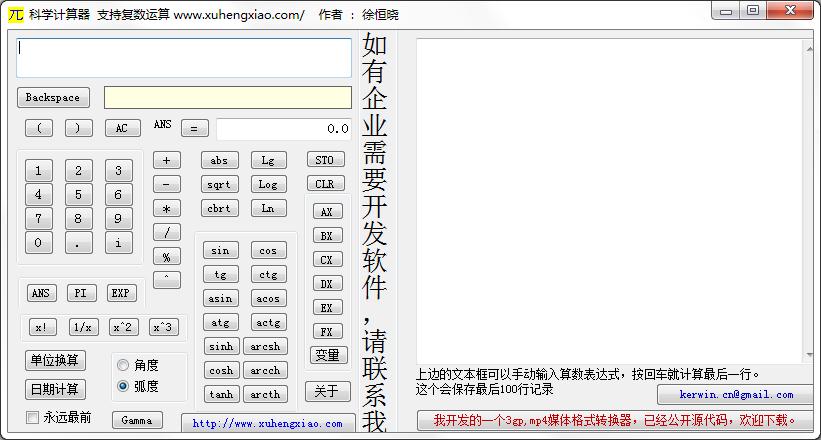The width and height of the screenshot is (821, 440).
Task: Click the equals sign button
Action: click(195, 128)
